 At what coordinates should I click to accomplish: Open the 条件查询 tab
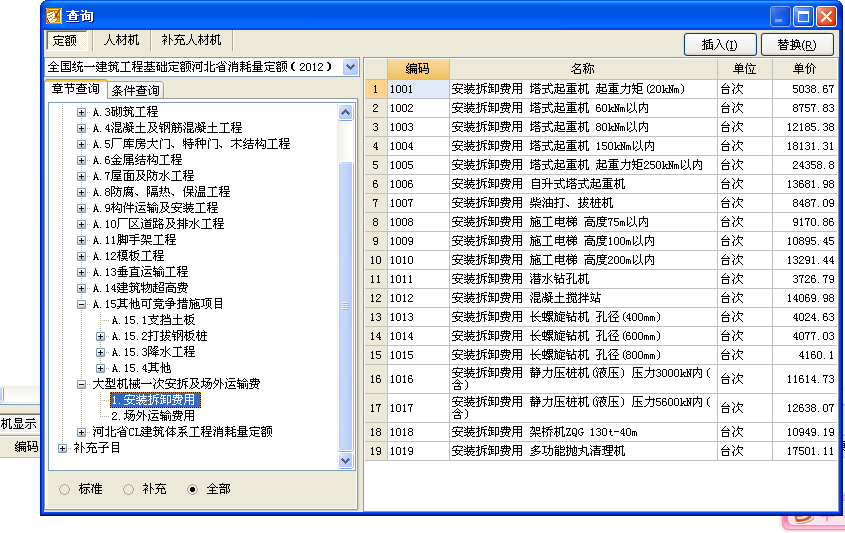point(135,91)
